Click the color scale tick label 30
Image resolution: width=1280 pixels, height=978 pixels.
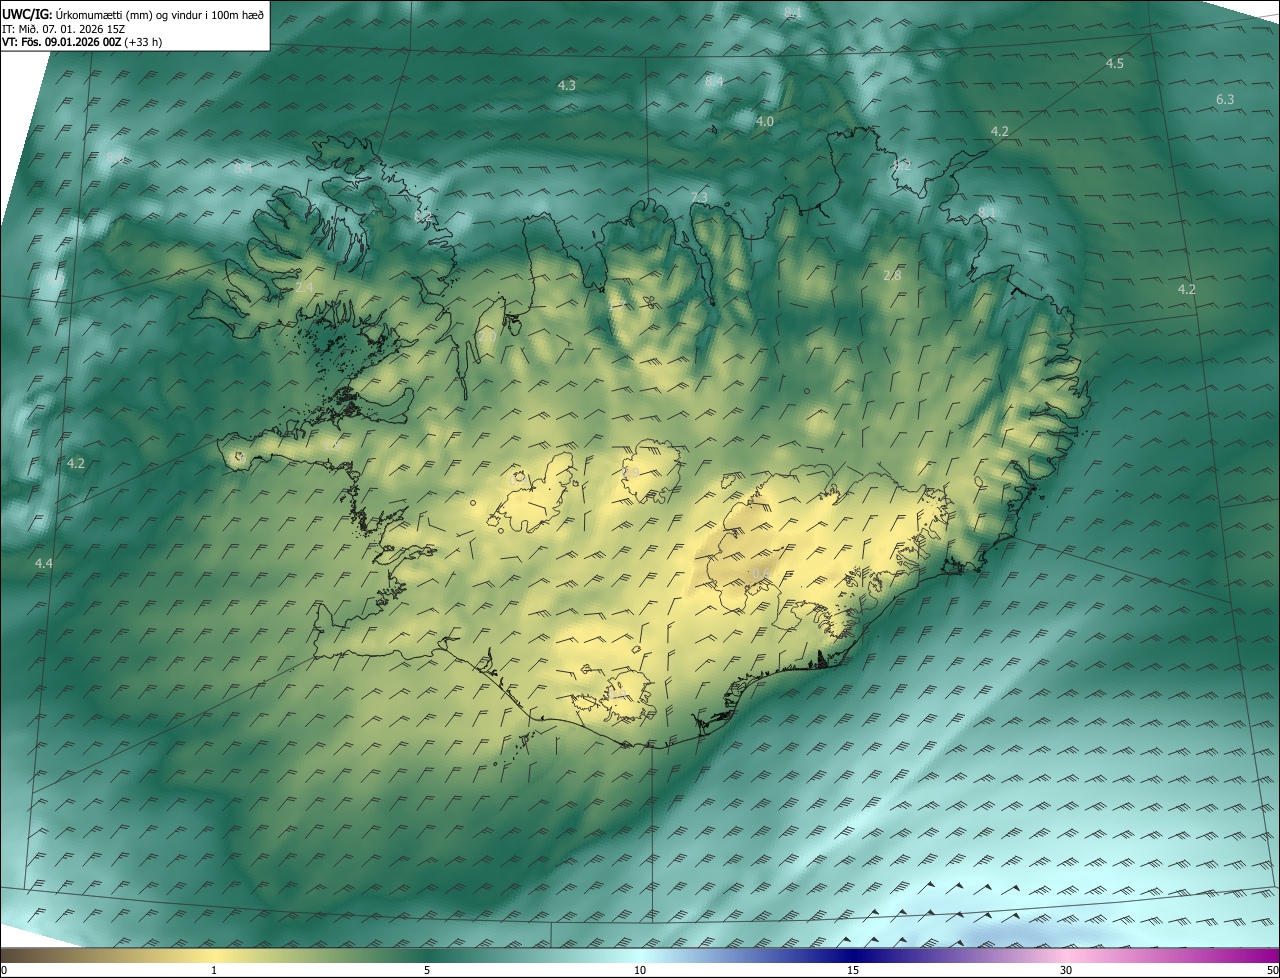[x=1066, y=970]
